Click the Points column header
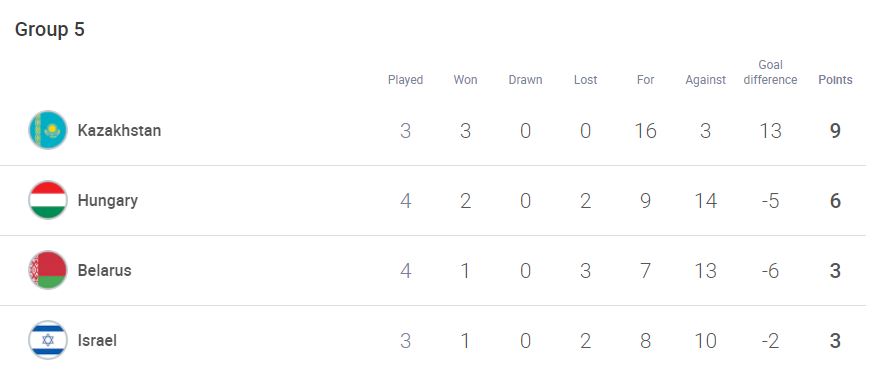Viewport: 879px width, 389px height. tap(835, 80)
